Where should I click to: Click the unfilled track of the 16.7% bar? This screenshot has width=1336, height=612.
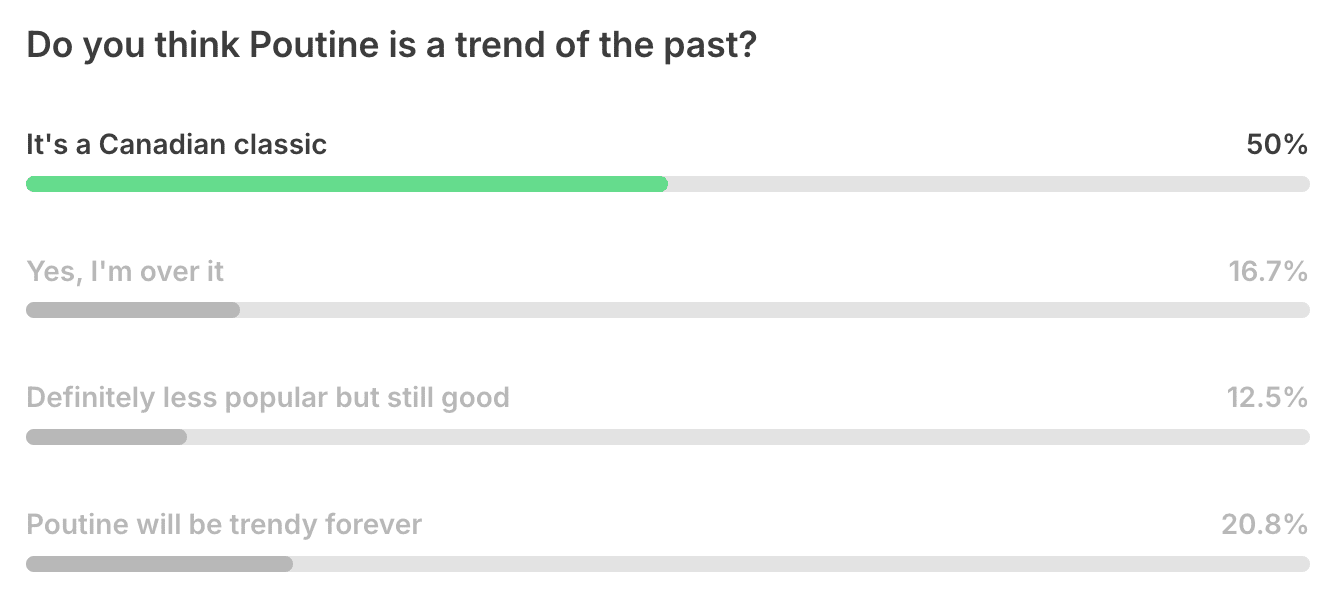(775, 310)
